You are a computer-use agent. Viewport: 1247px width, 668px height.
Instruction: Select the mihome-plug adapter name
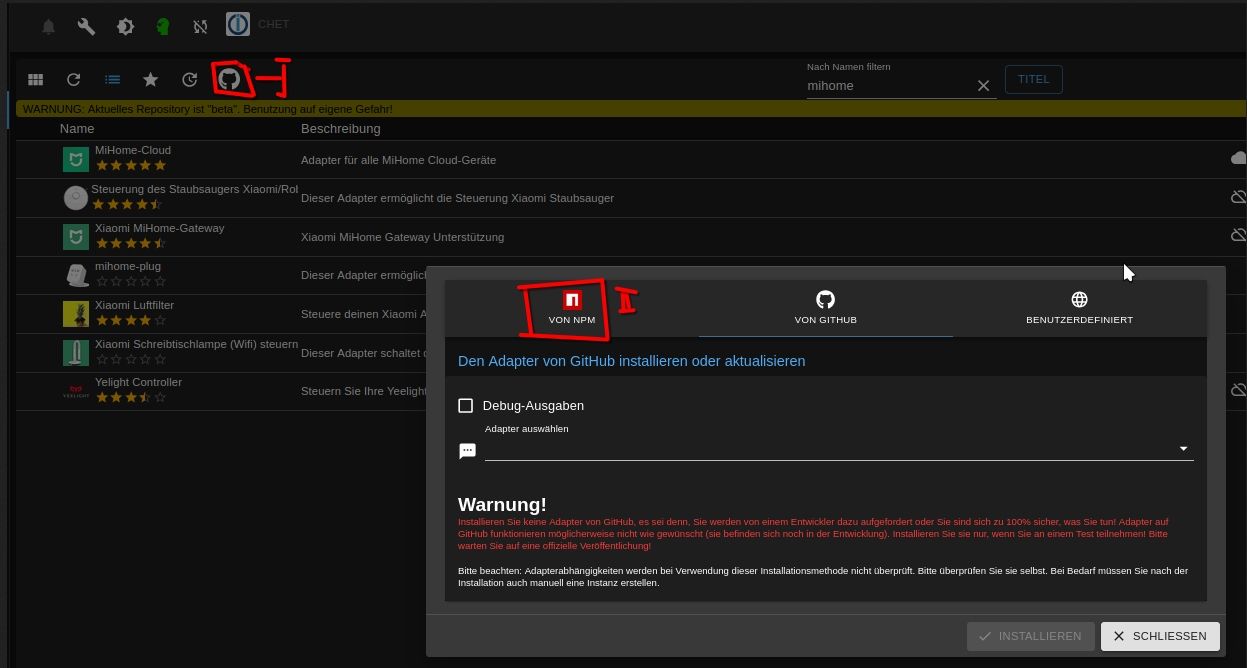pos(128,266)
